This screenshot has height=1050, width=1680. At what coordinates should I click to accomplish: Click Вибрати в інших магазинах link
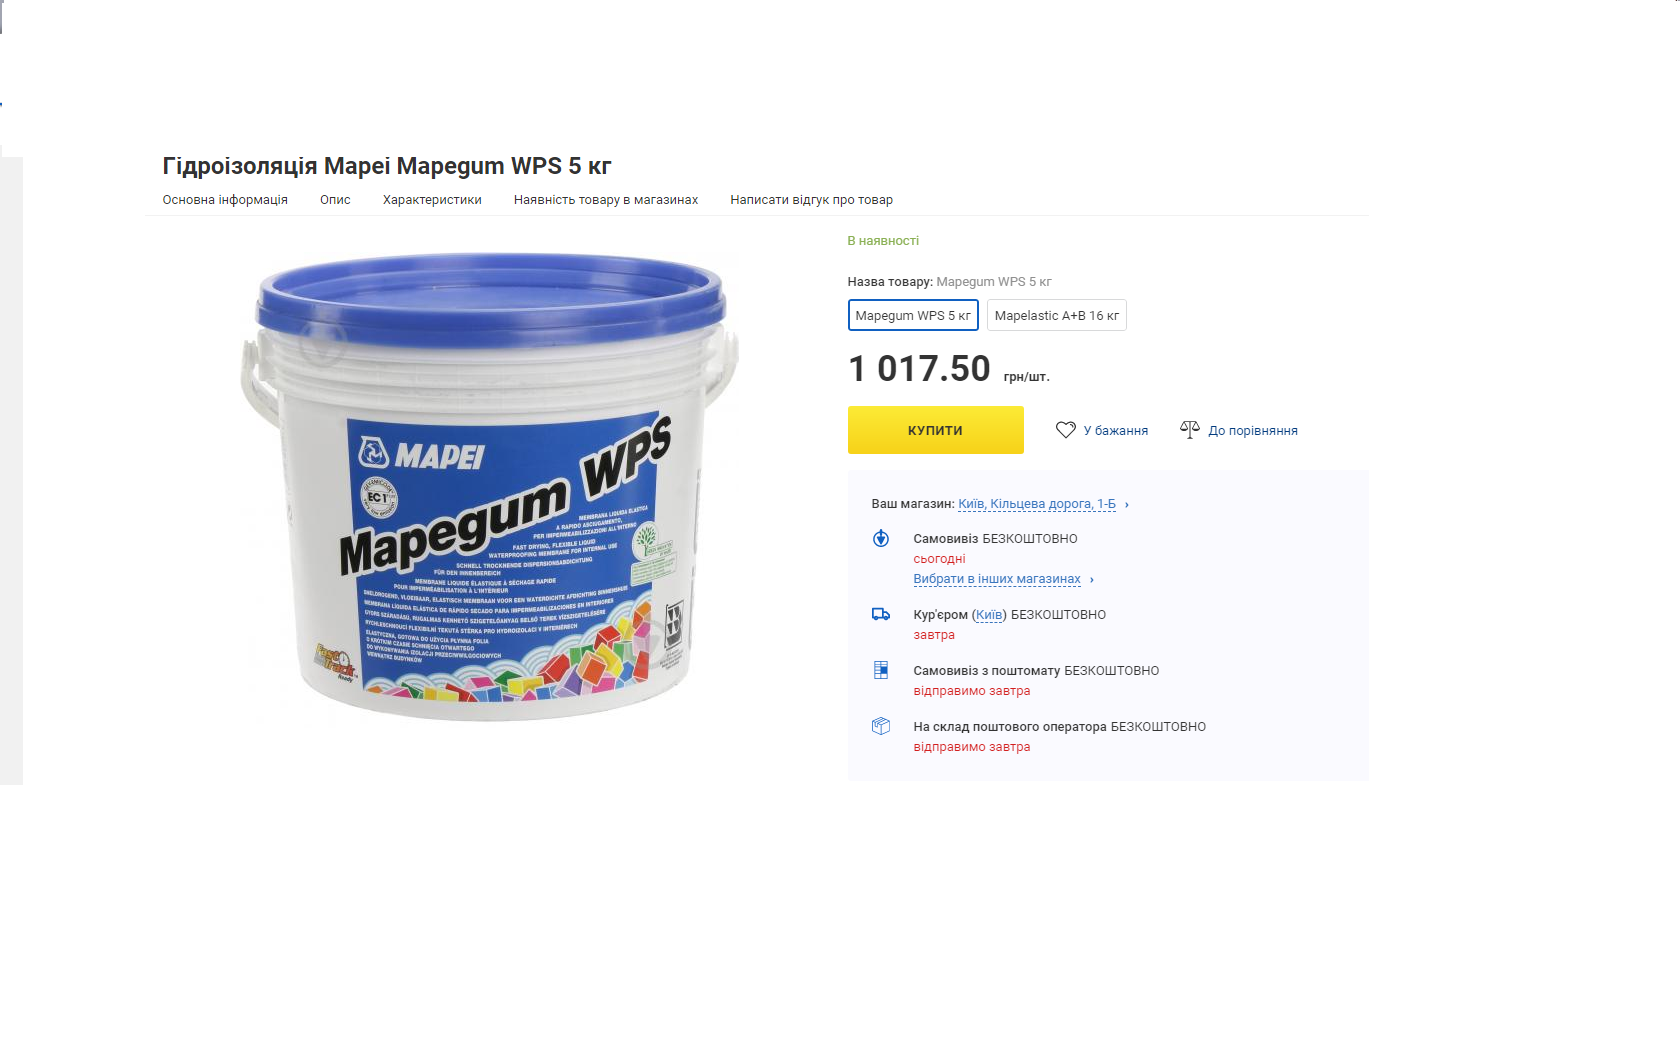pyautogui.click(x=997, y=579)
